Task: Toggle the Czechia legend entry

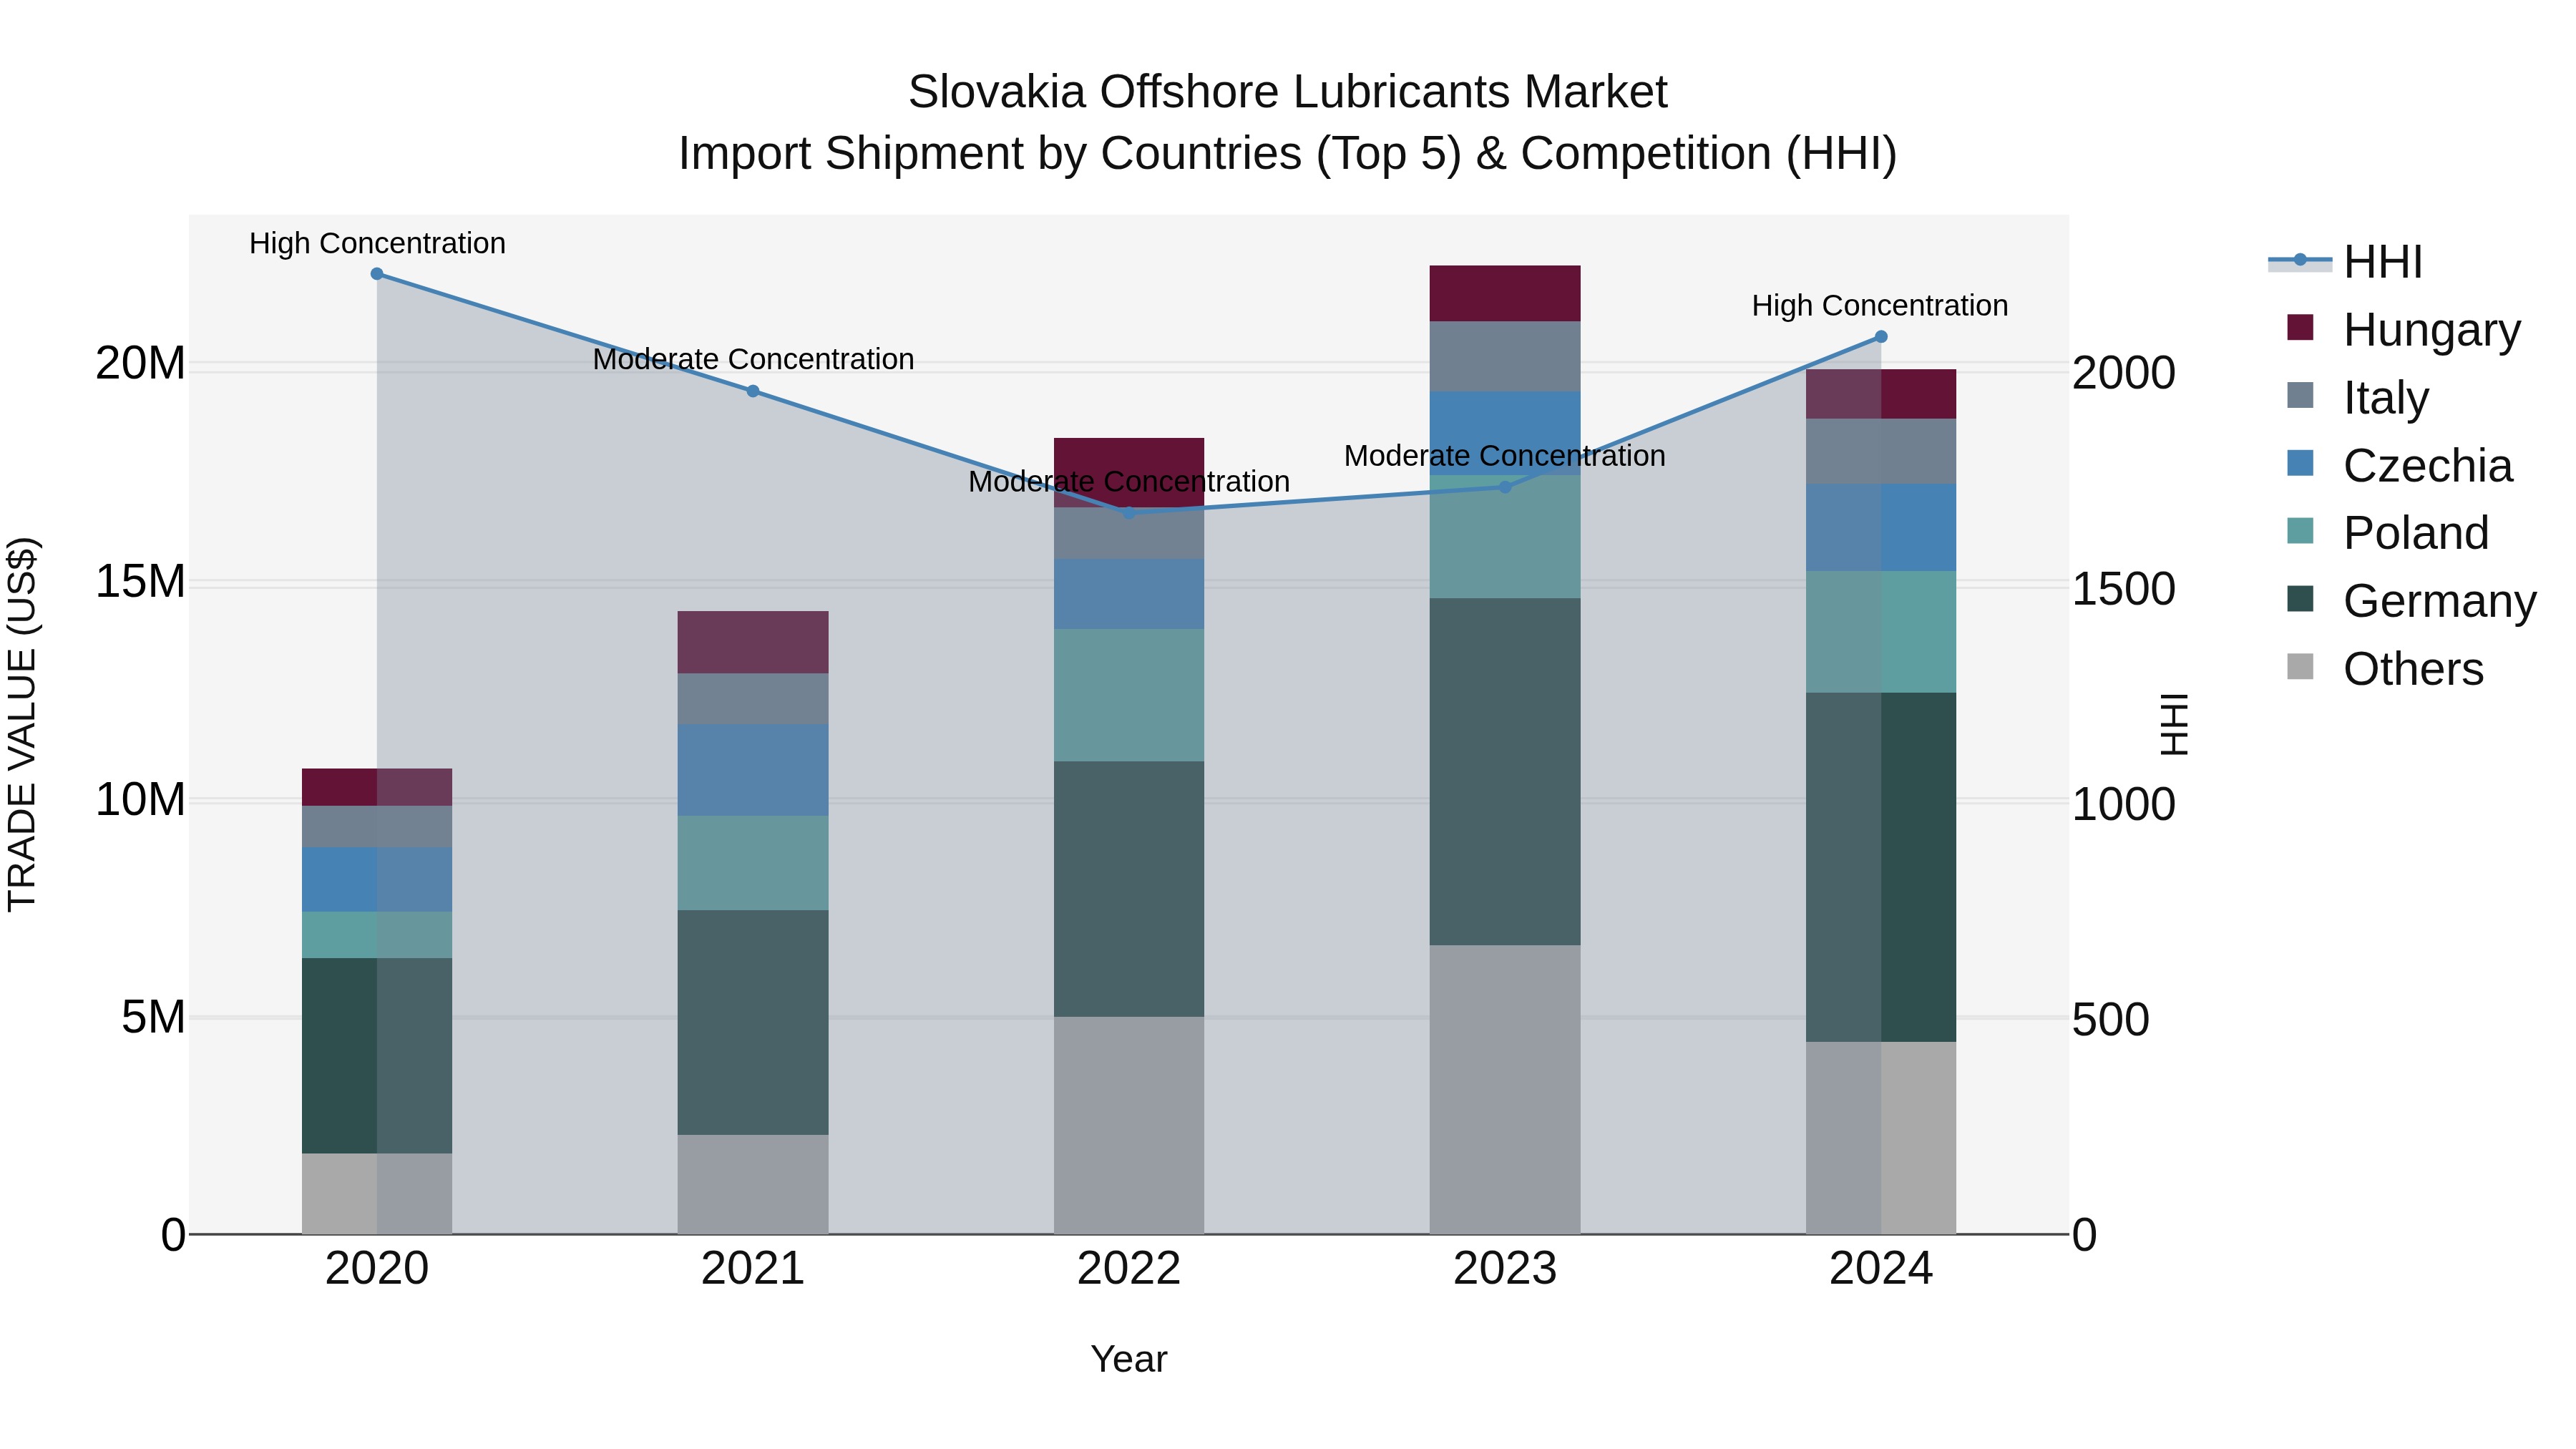Action: (x=2400, y=465)
